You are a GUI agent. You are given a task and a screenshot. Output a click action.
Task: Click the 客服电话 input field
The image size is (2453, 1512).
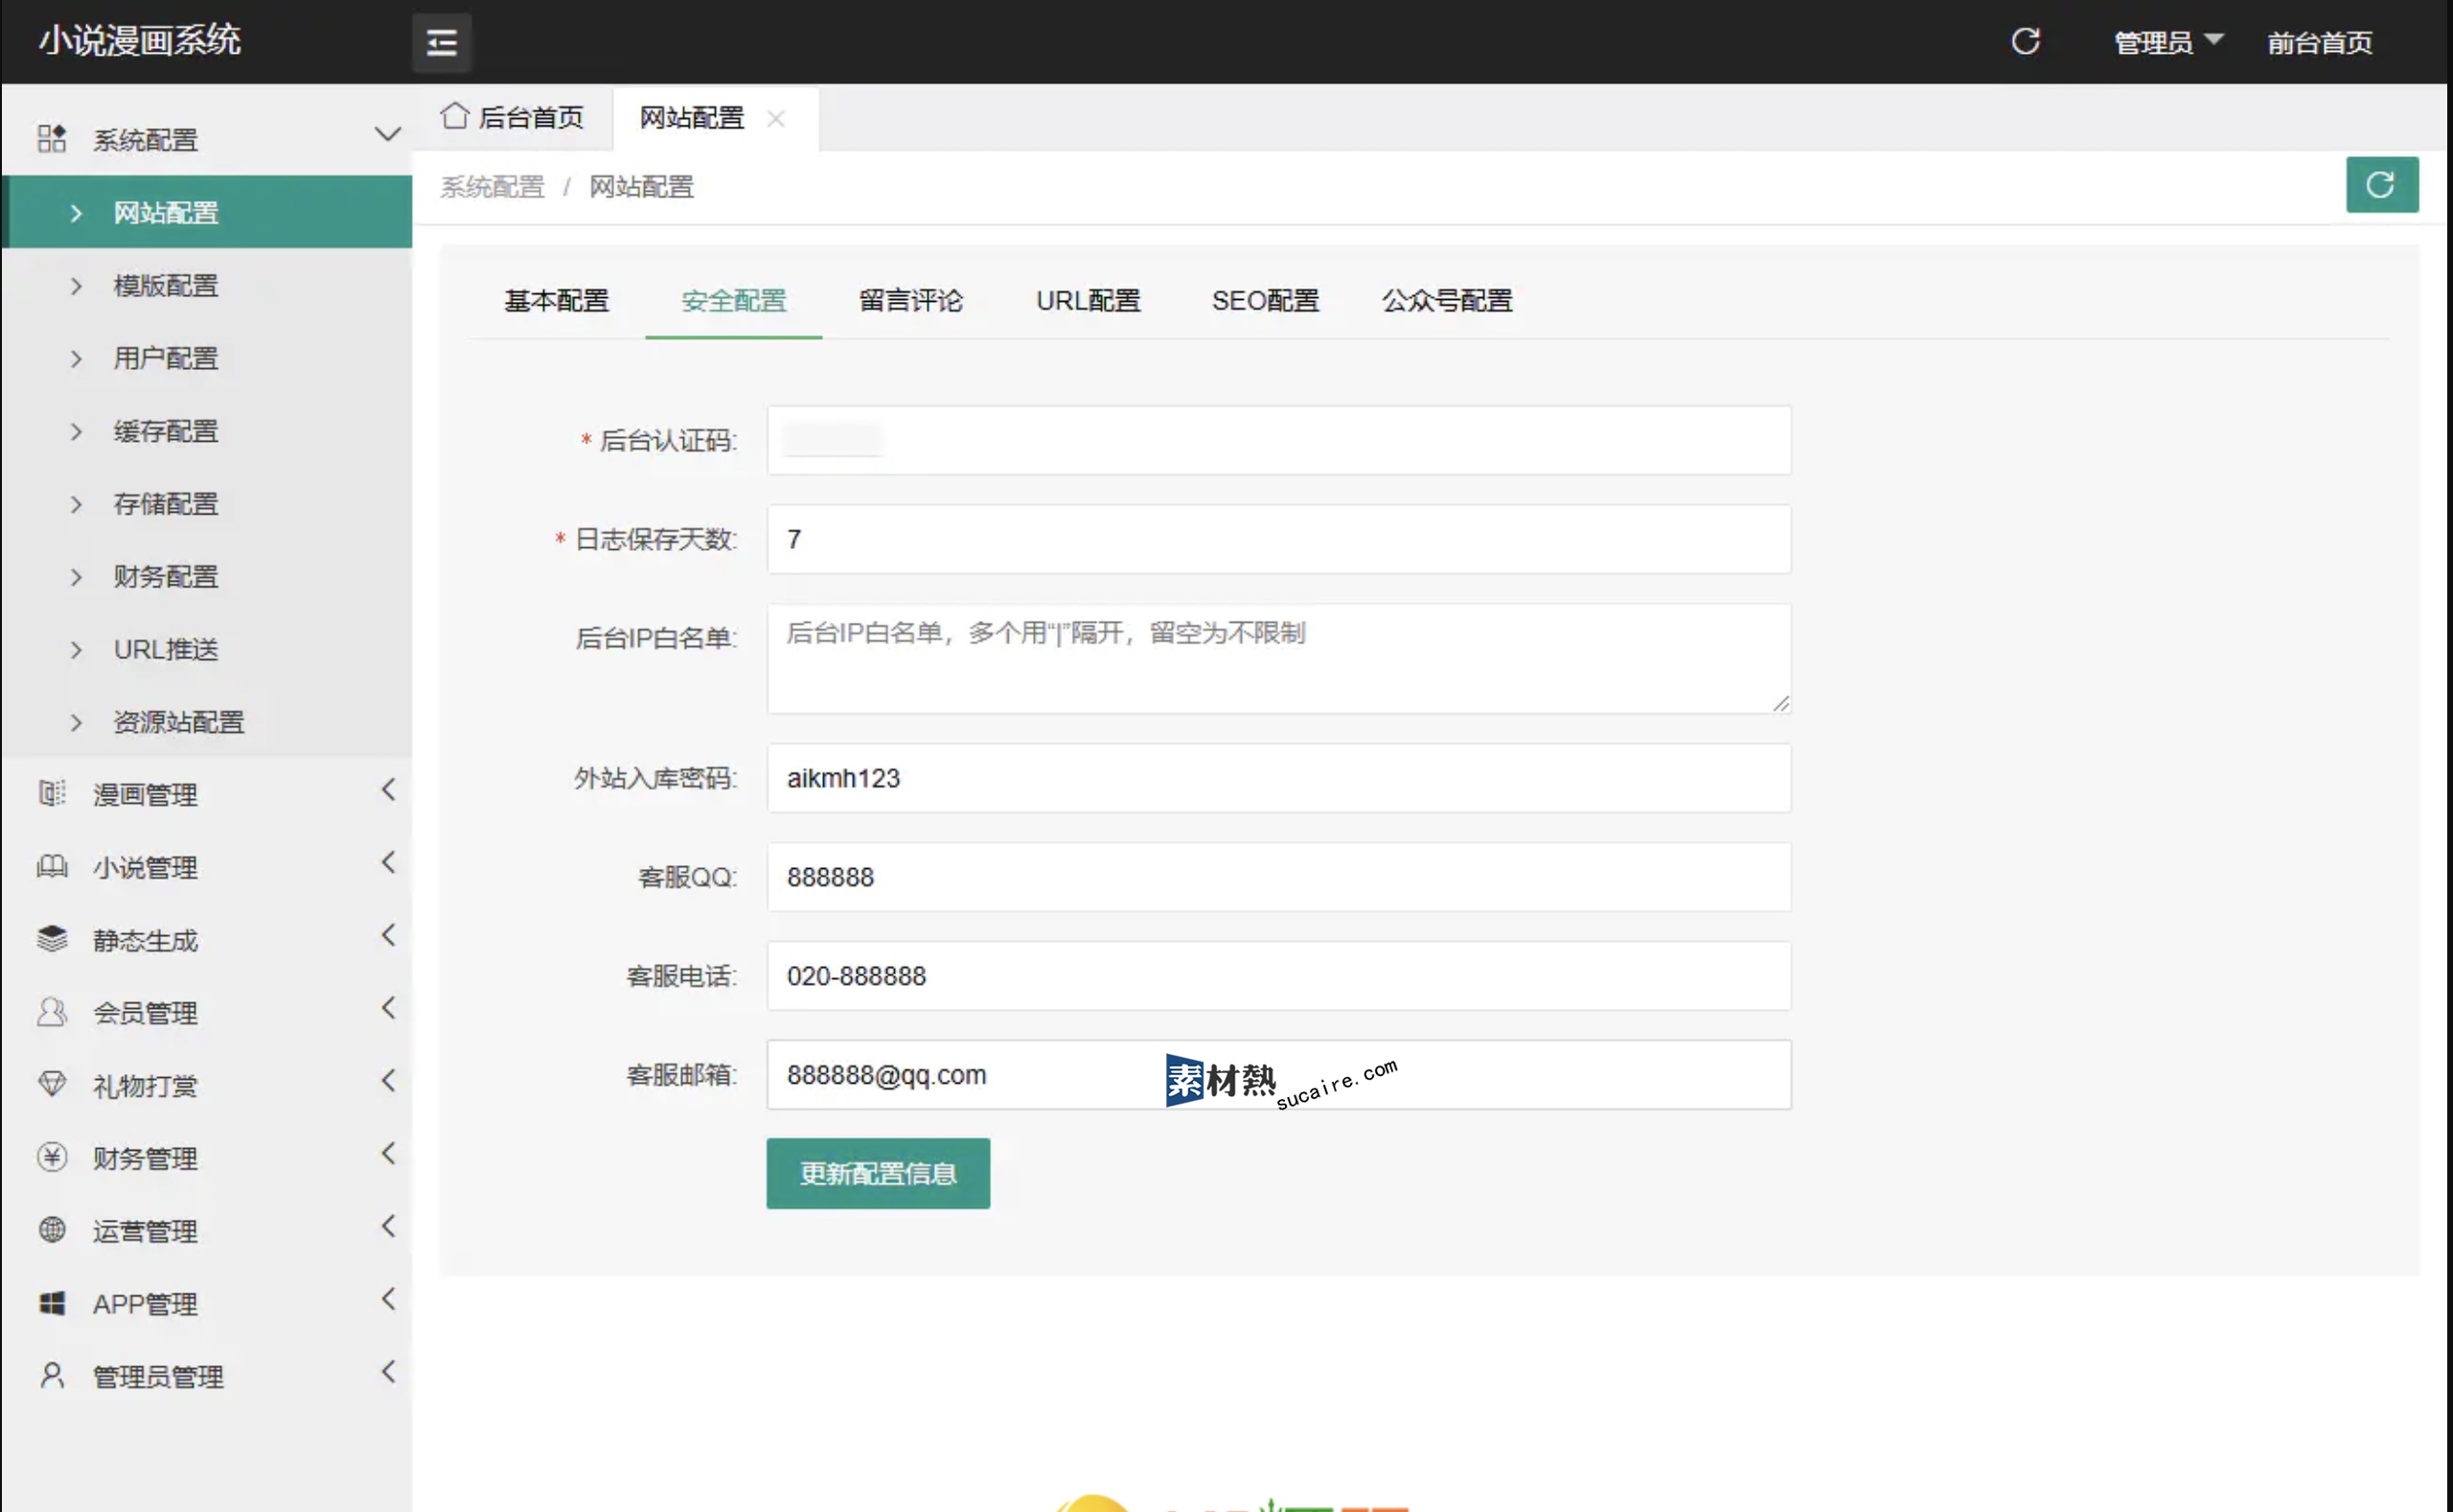1279,976
